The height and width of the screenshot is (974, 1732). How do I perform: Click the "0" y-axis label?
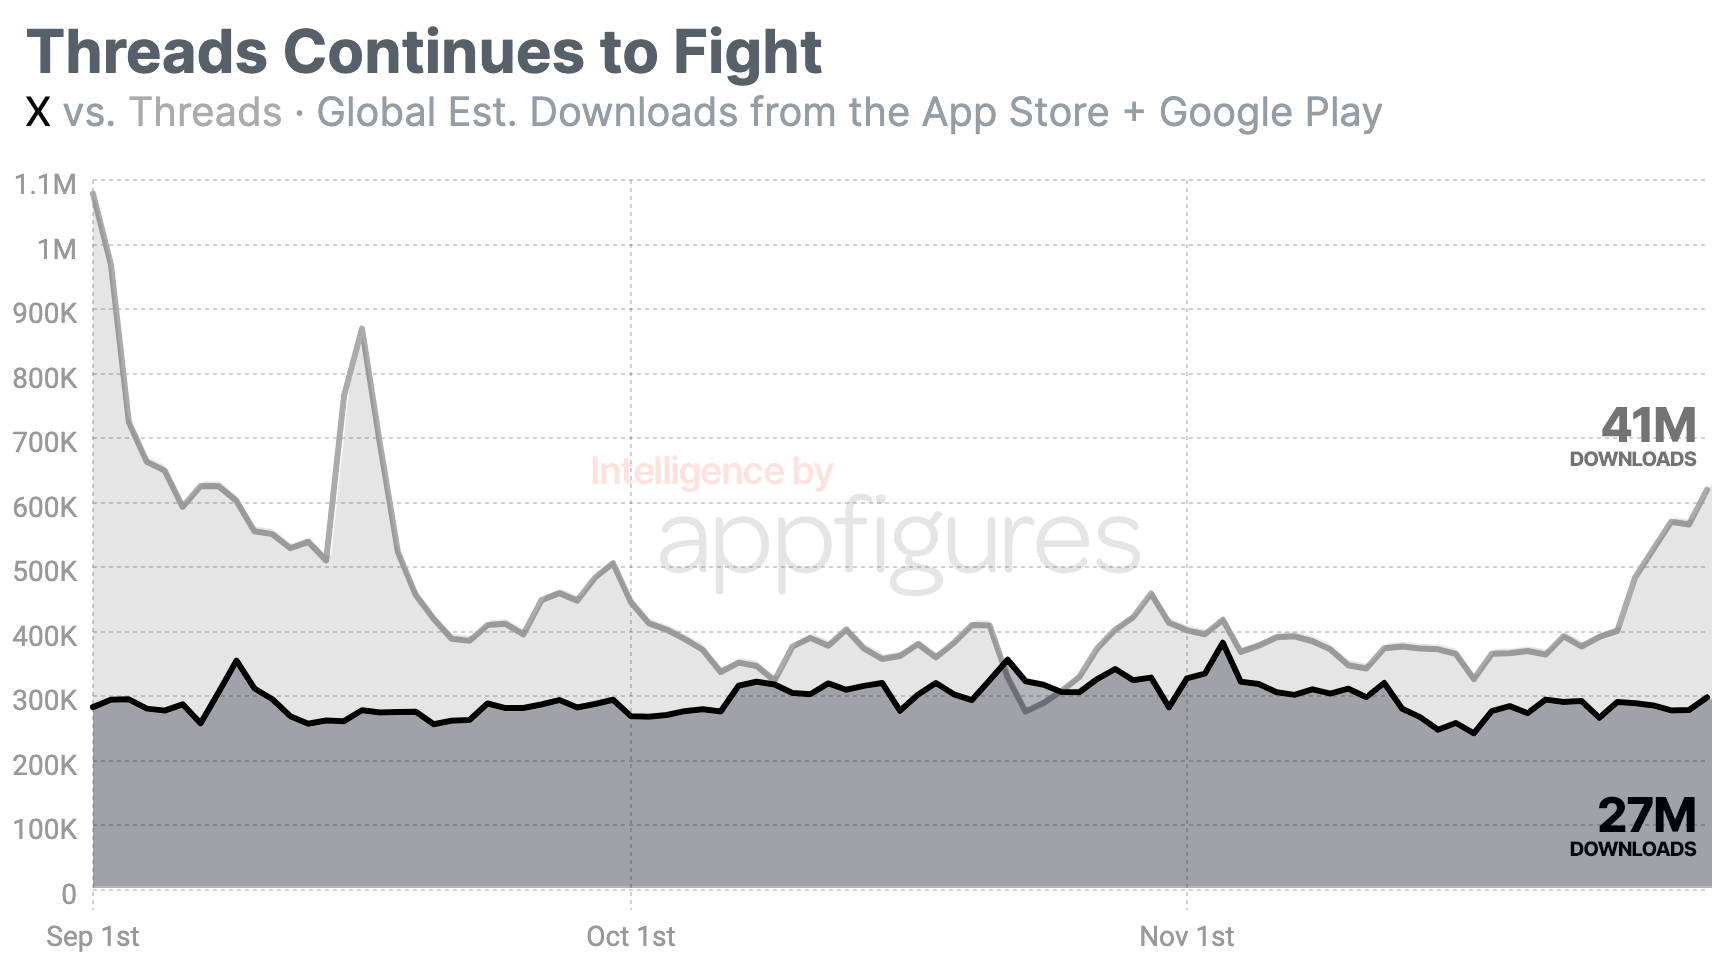pos(69,894)
